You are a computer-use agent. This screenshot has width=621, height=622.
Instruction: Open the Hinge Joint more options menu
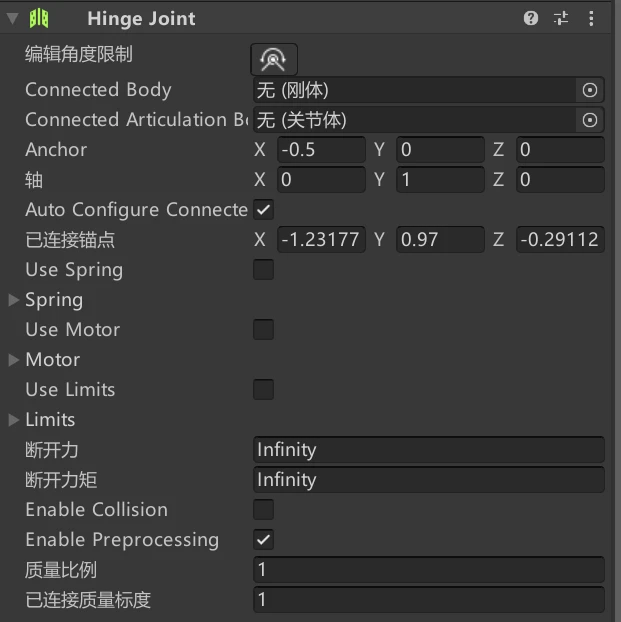[591, 18]
